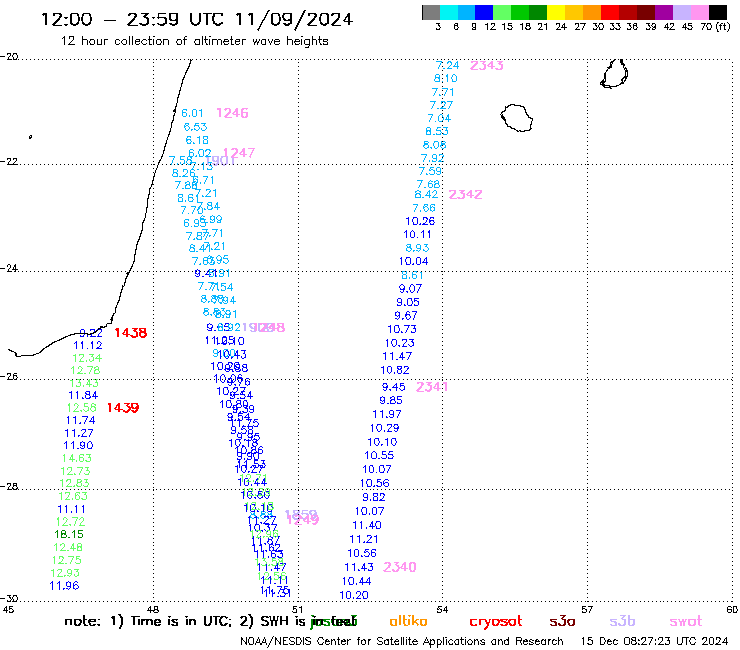Image resolution: width=740 pixels, height=650 pixels.
Task: Click the wave height value '9.22'
Action: [x=91, y=333]
